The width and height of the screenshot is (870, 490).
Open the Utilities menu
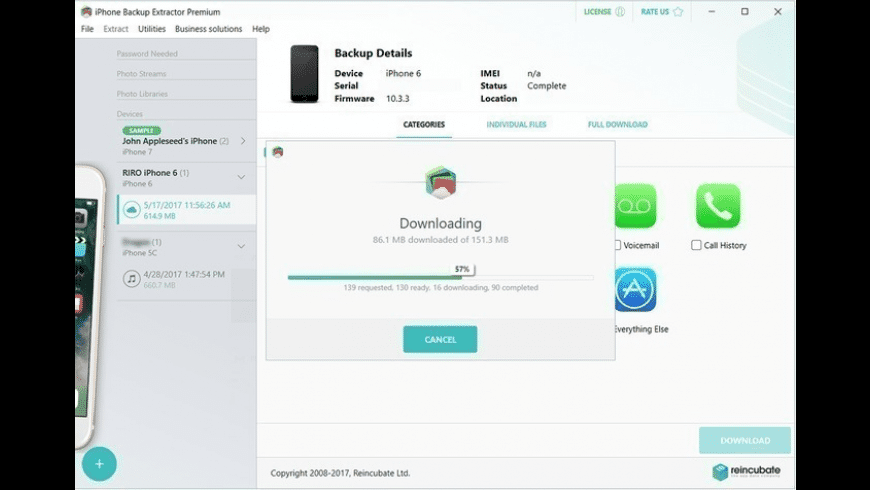point(151,29)
